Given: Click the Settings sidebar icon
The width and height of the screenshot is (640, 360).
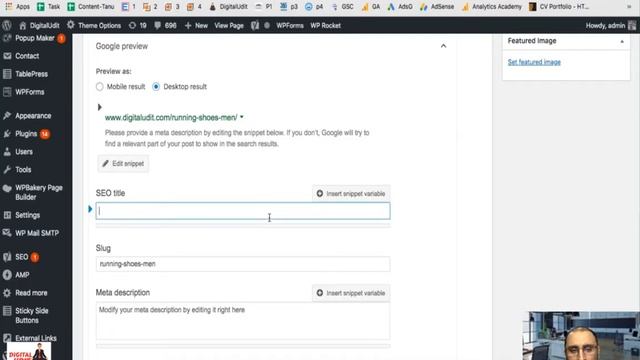Looking at the screenshot, I should tap(7, 215).
